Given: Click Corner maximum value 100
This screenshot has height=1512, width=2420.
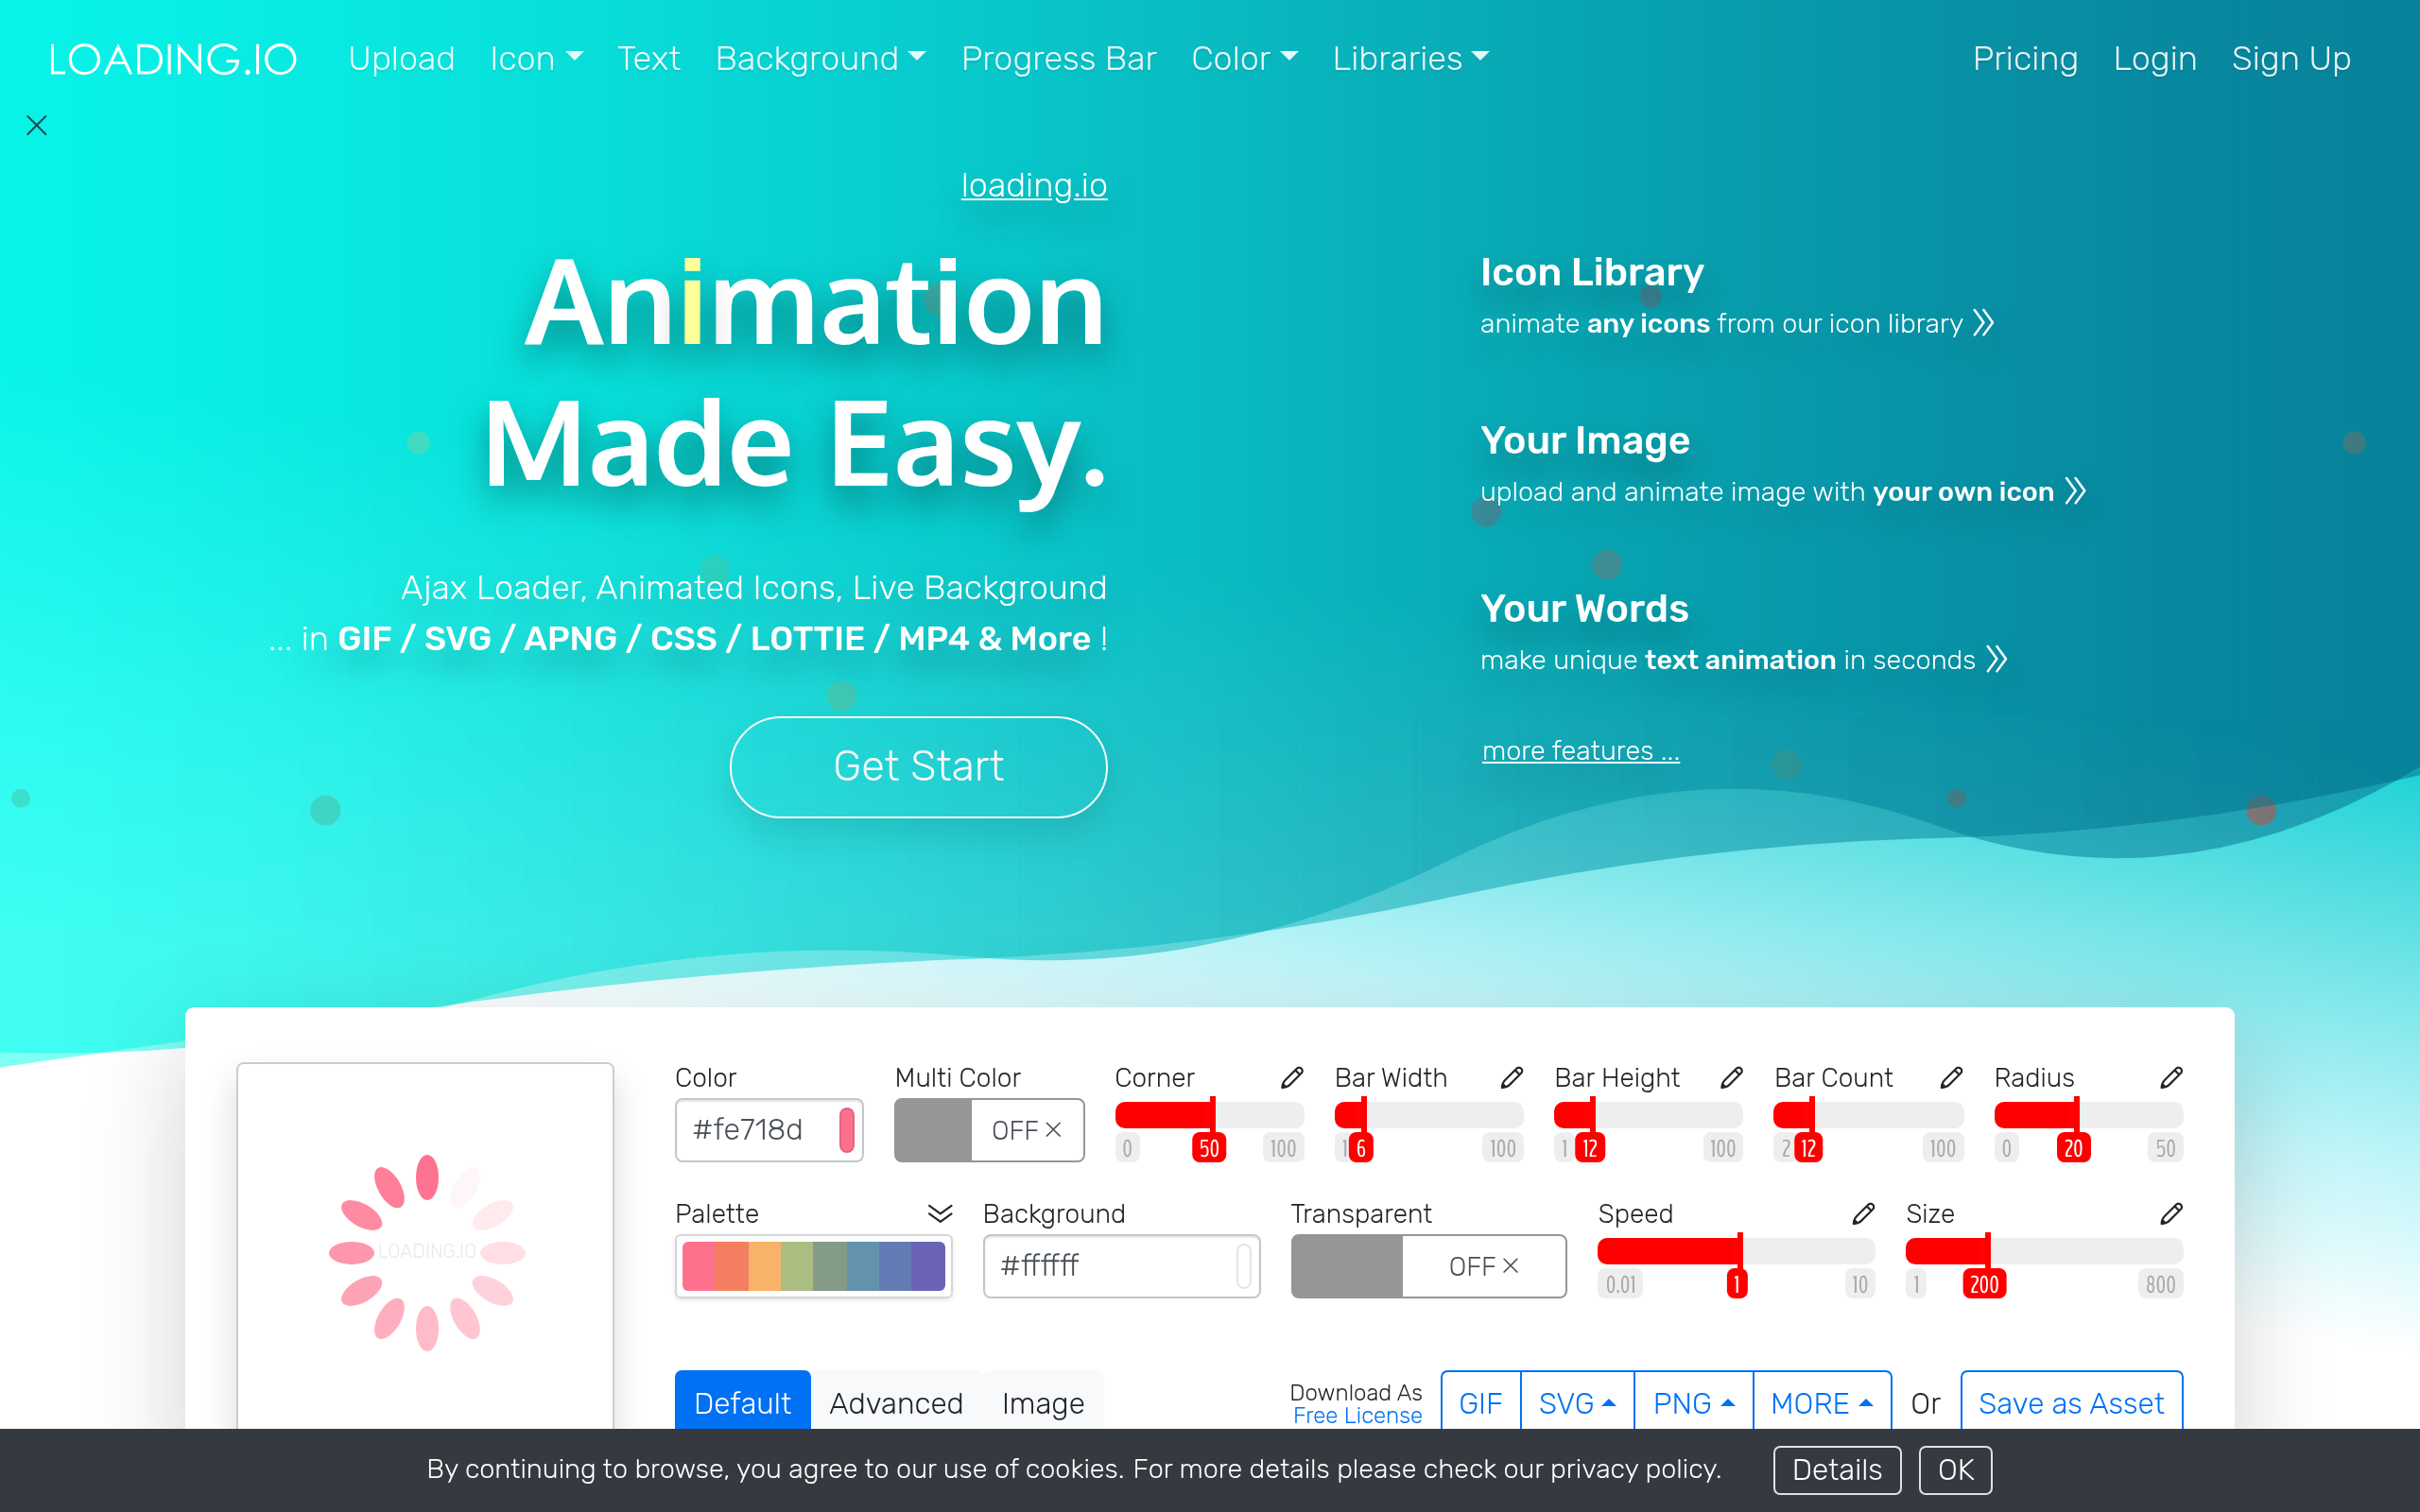Looking at the screenshot, I should [x=1283, y=1148].
